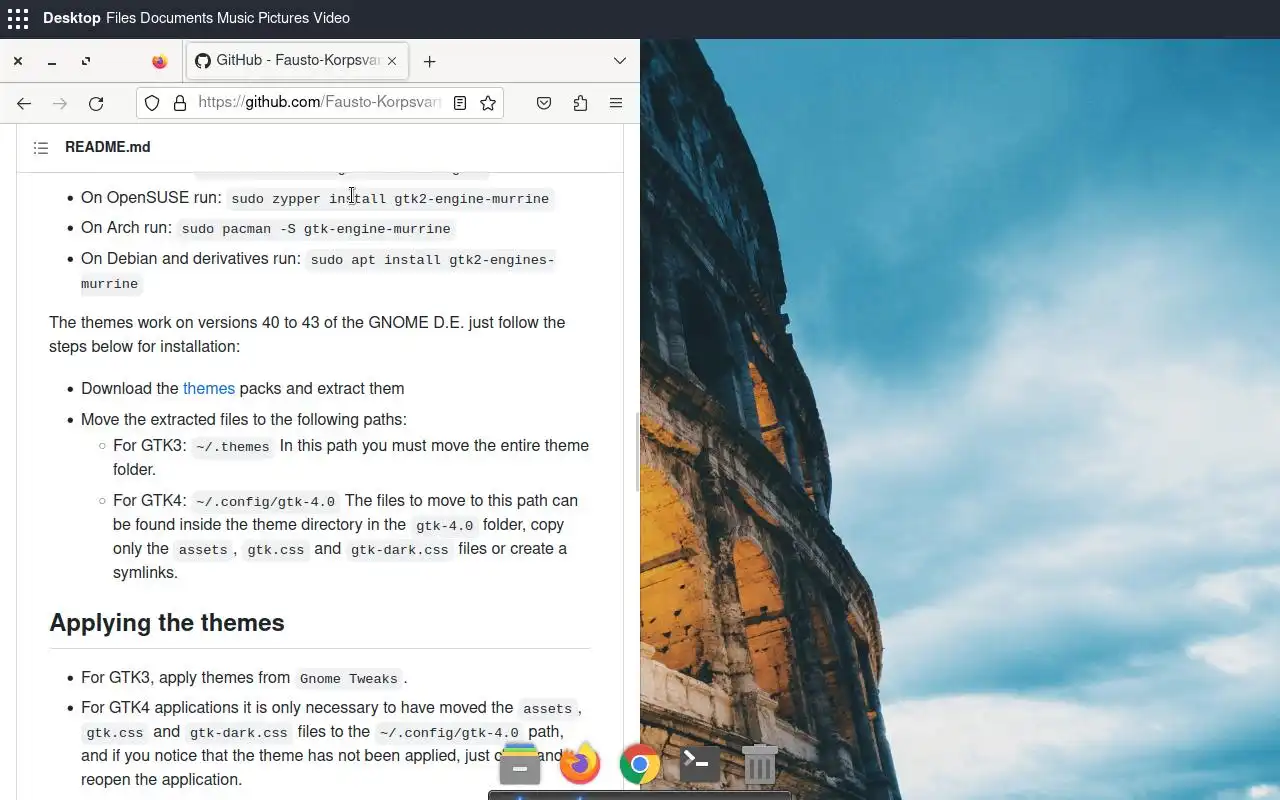Click the Gnome Tweaks code label

(349, 679)
